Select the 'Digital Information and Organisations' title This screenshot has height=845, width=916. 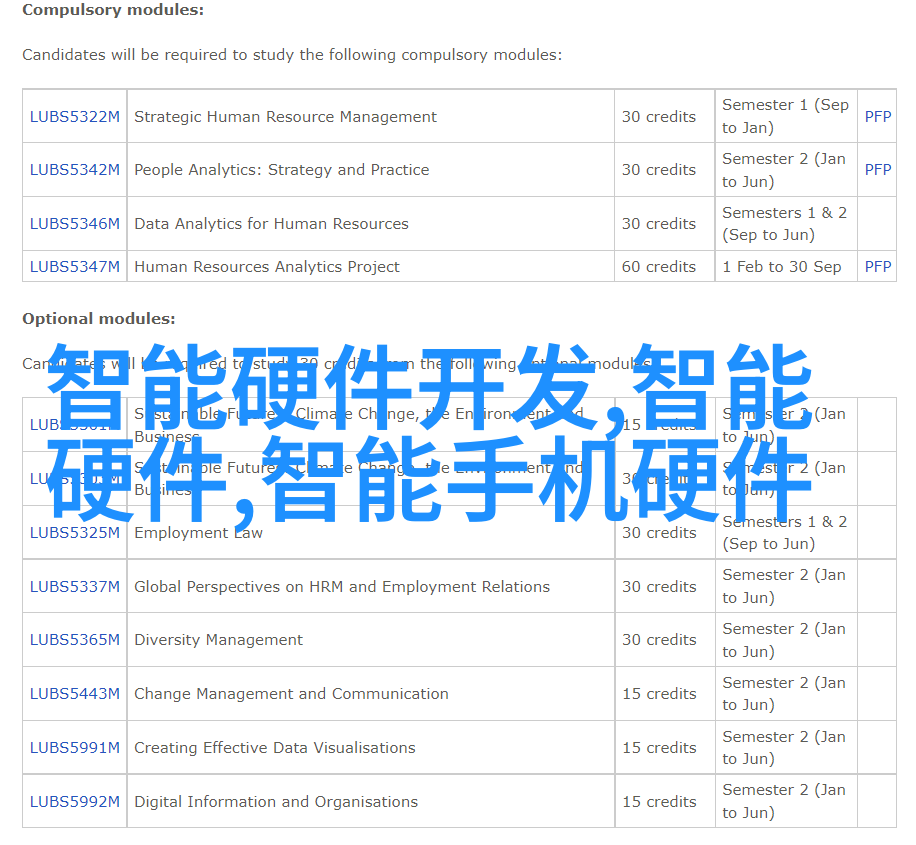pyautogui.click(x=276, y=801)
